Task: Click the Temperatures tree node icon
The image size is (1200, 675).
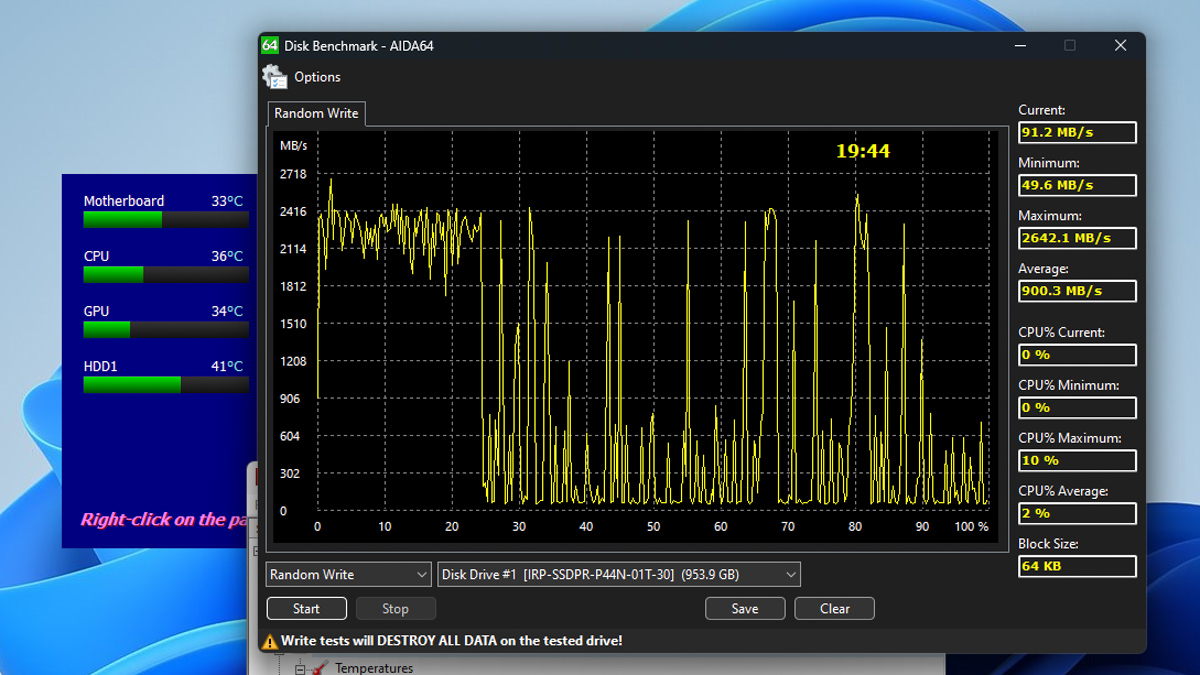Action: point(319,667)
